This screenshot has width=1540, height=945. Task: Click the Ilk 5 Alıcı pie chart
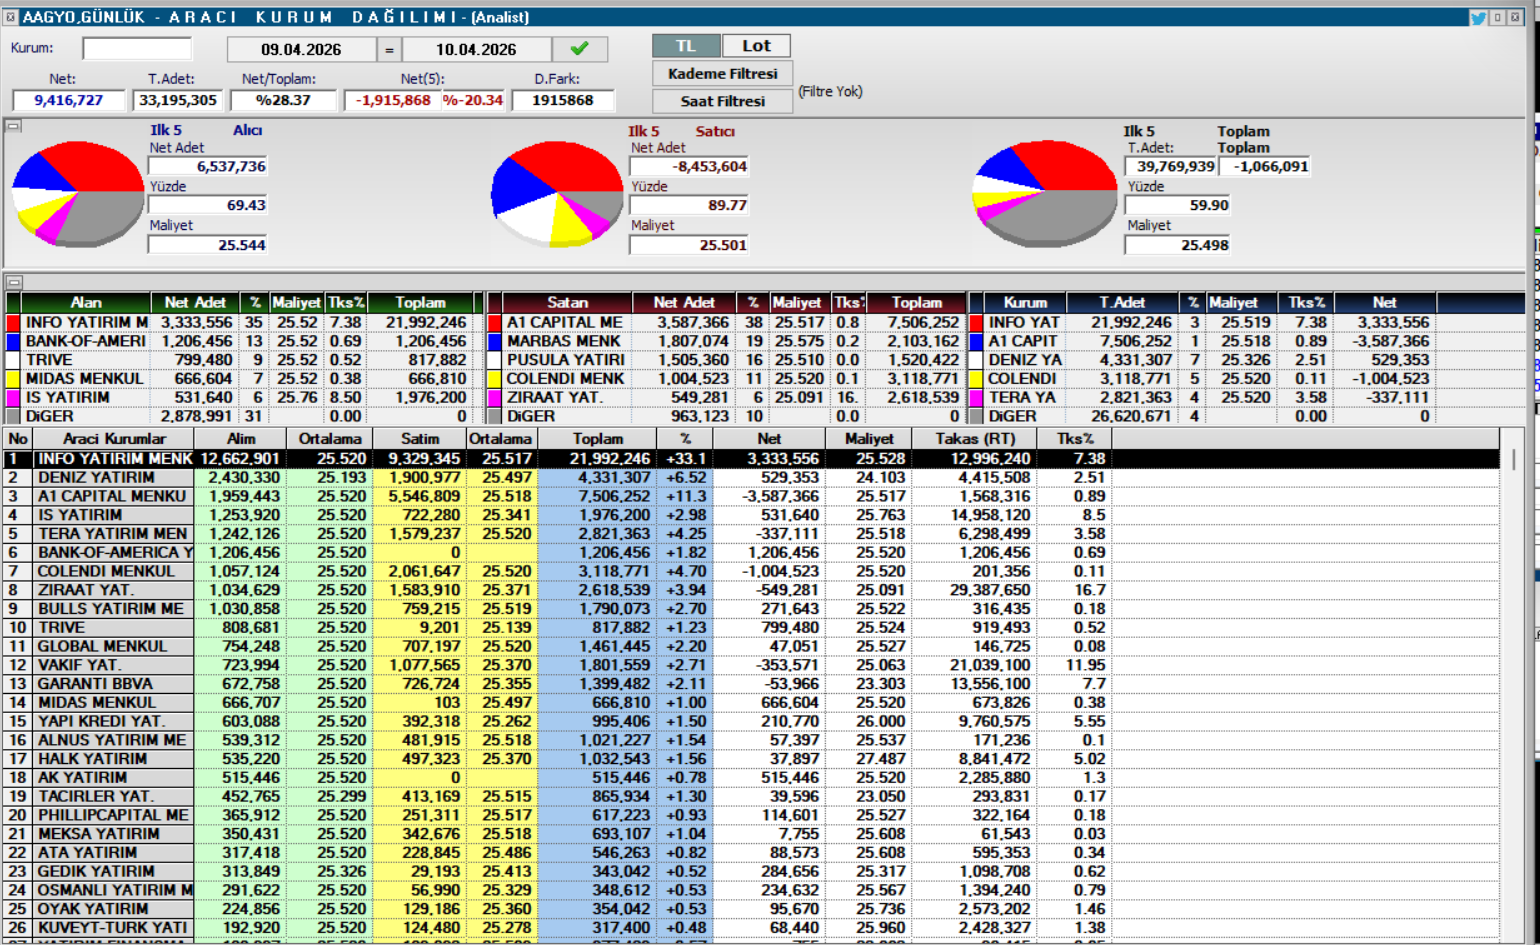[78, 194]
